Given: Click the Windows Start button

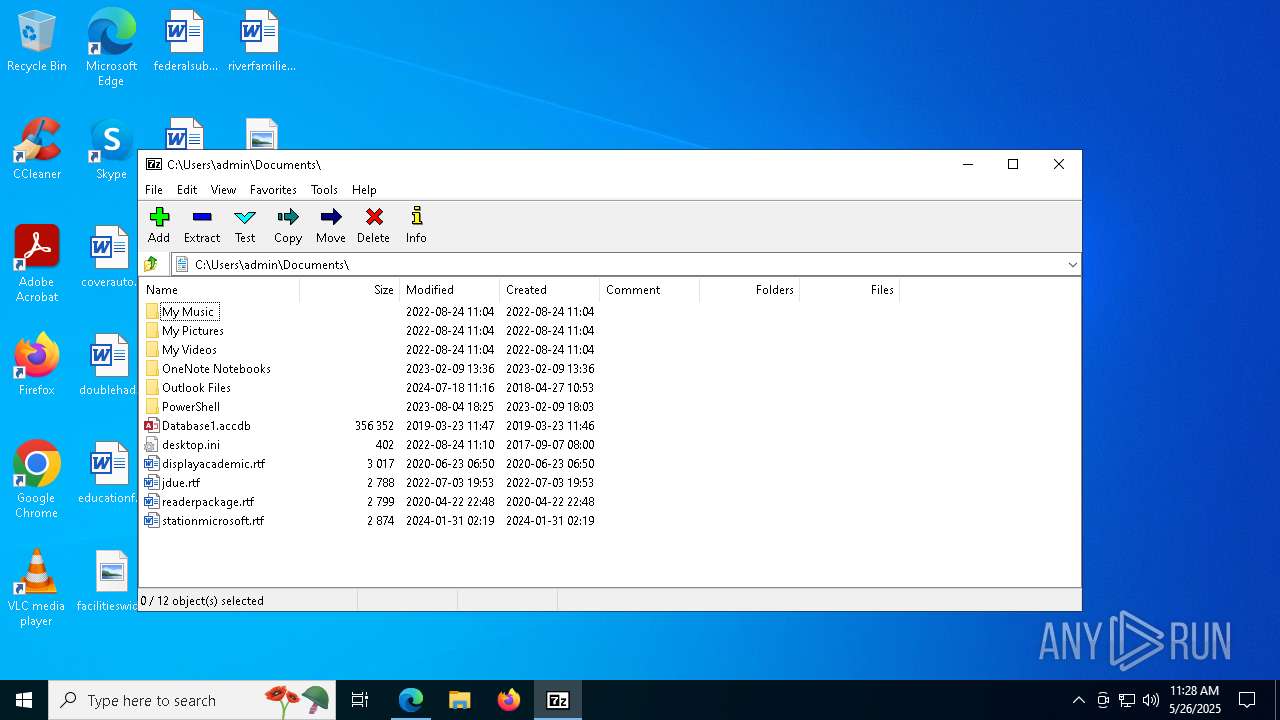Looking at the screenshot, I should (24, 700).
